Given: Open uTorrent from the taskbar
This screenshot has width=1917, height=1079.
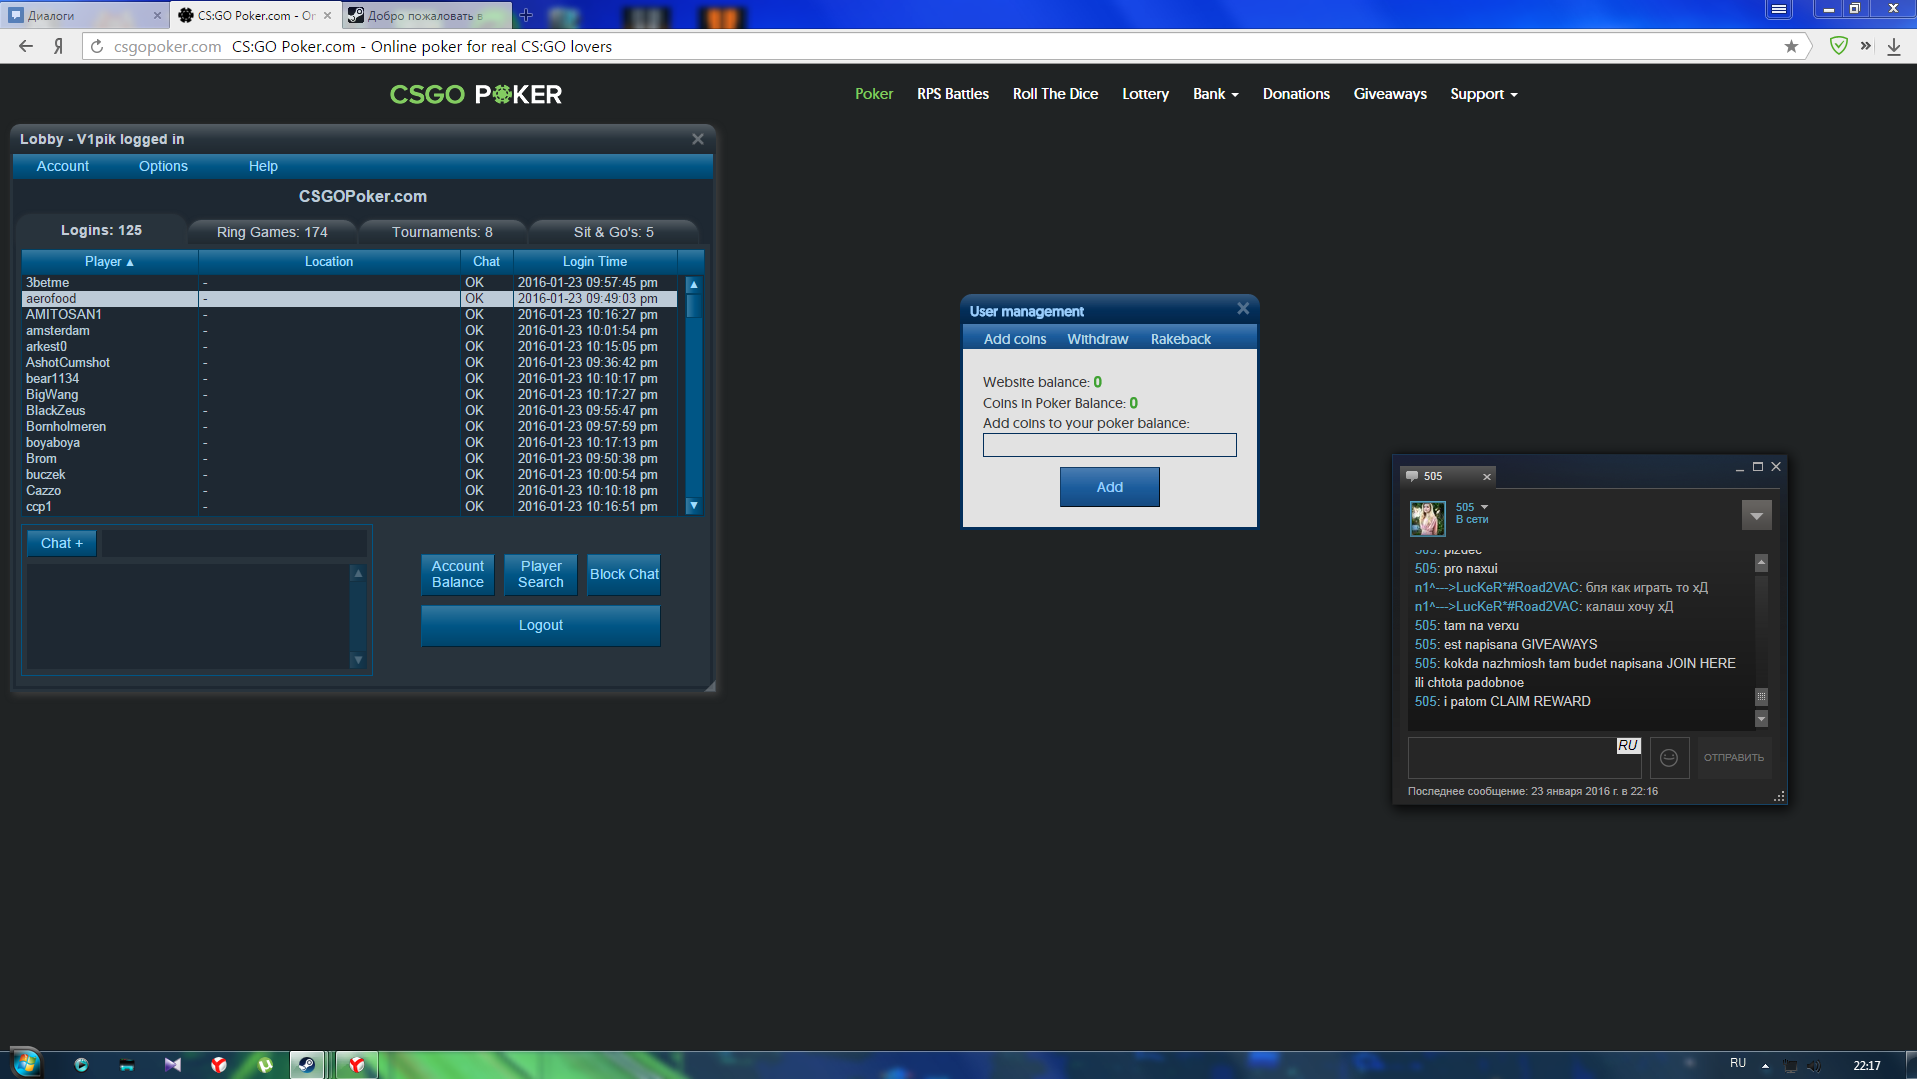Looking at the screenshot, I should point(265,1065).
